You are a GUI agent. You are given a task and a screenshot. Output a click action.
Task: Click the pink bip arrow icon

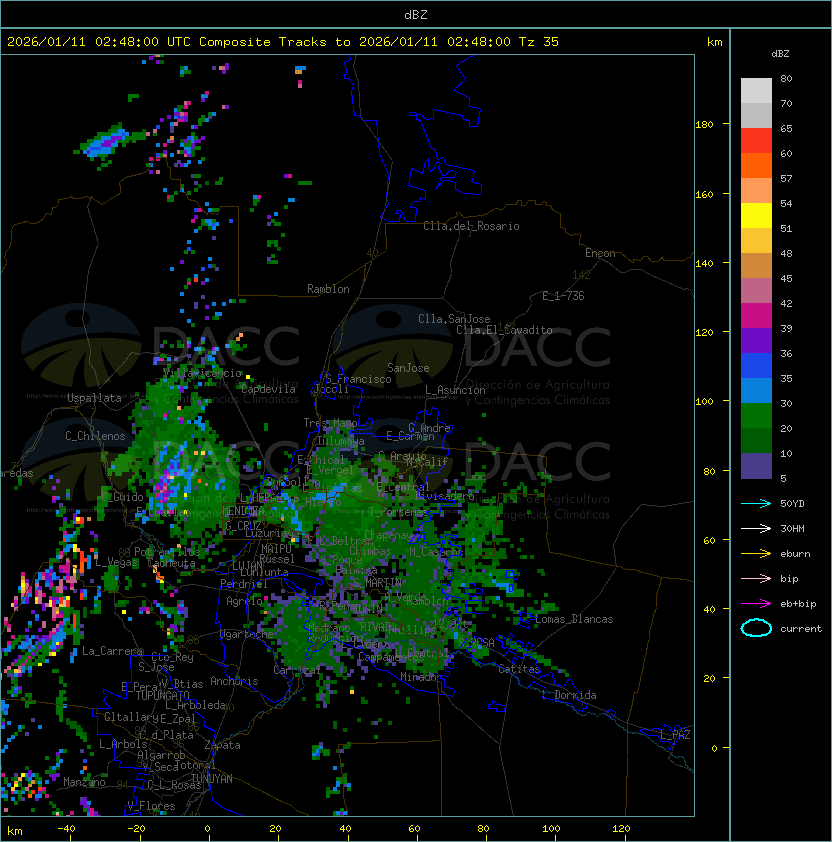pos(756,579)
